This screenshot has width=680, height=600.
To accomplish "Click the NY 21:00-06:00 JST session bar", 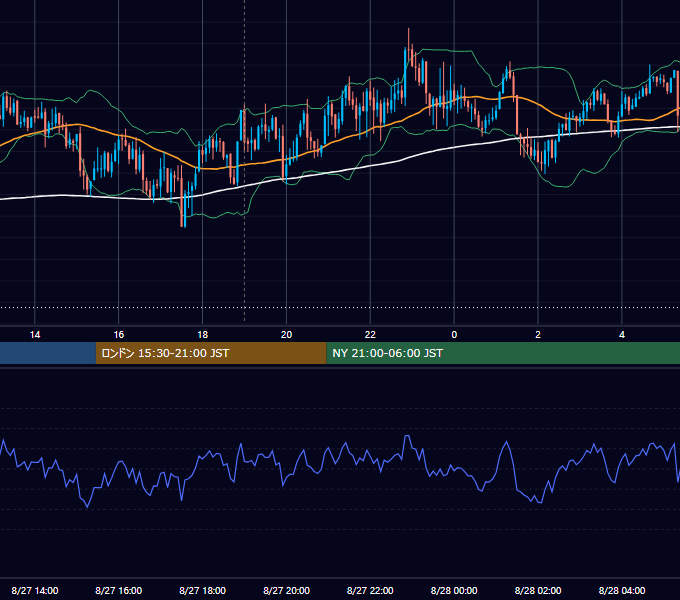I will tap(503, 353).
